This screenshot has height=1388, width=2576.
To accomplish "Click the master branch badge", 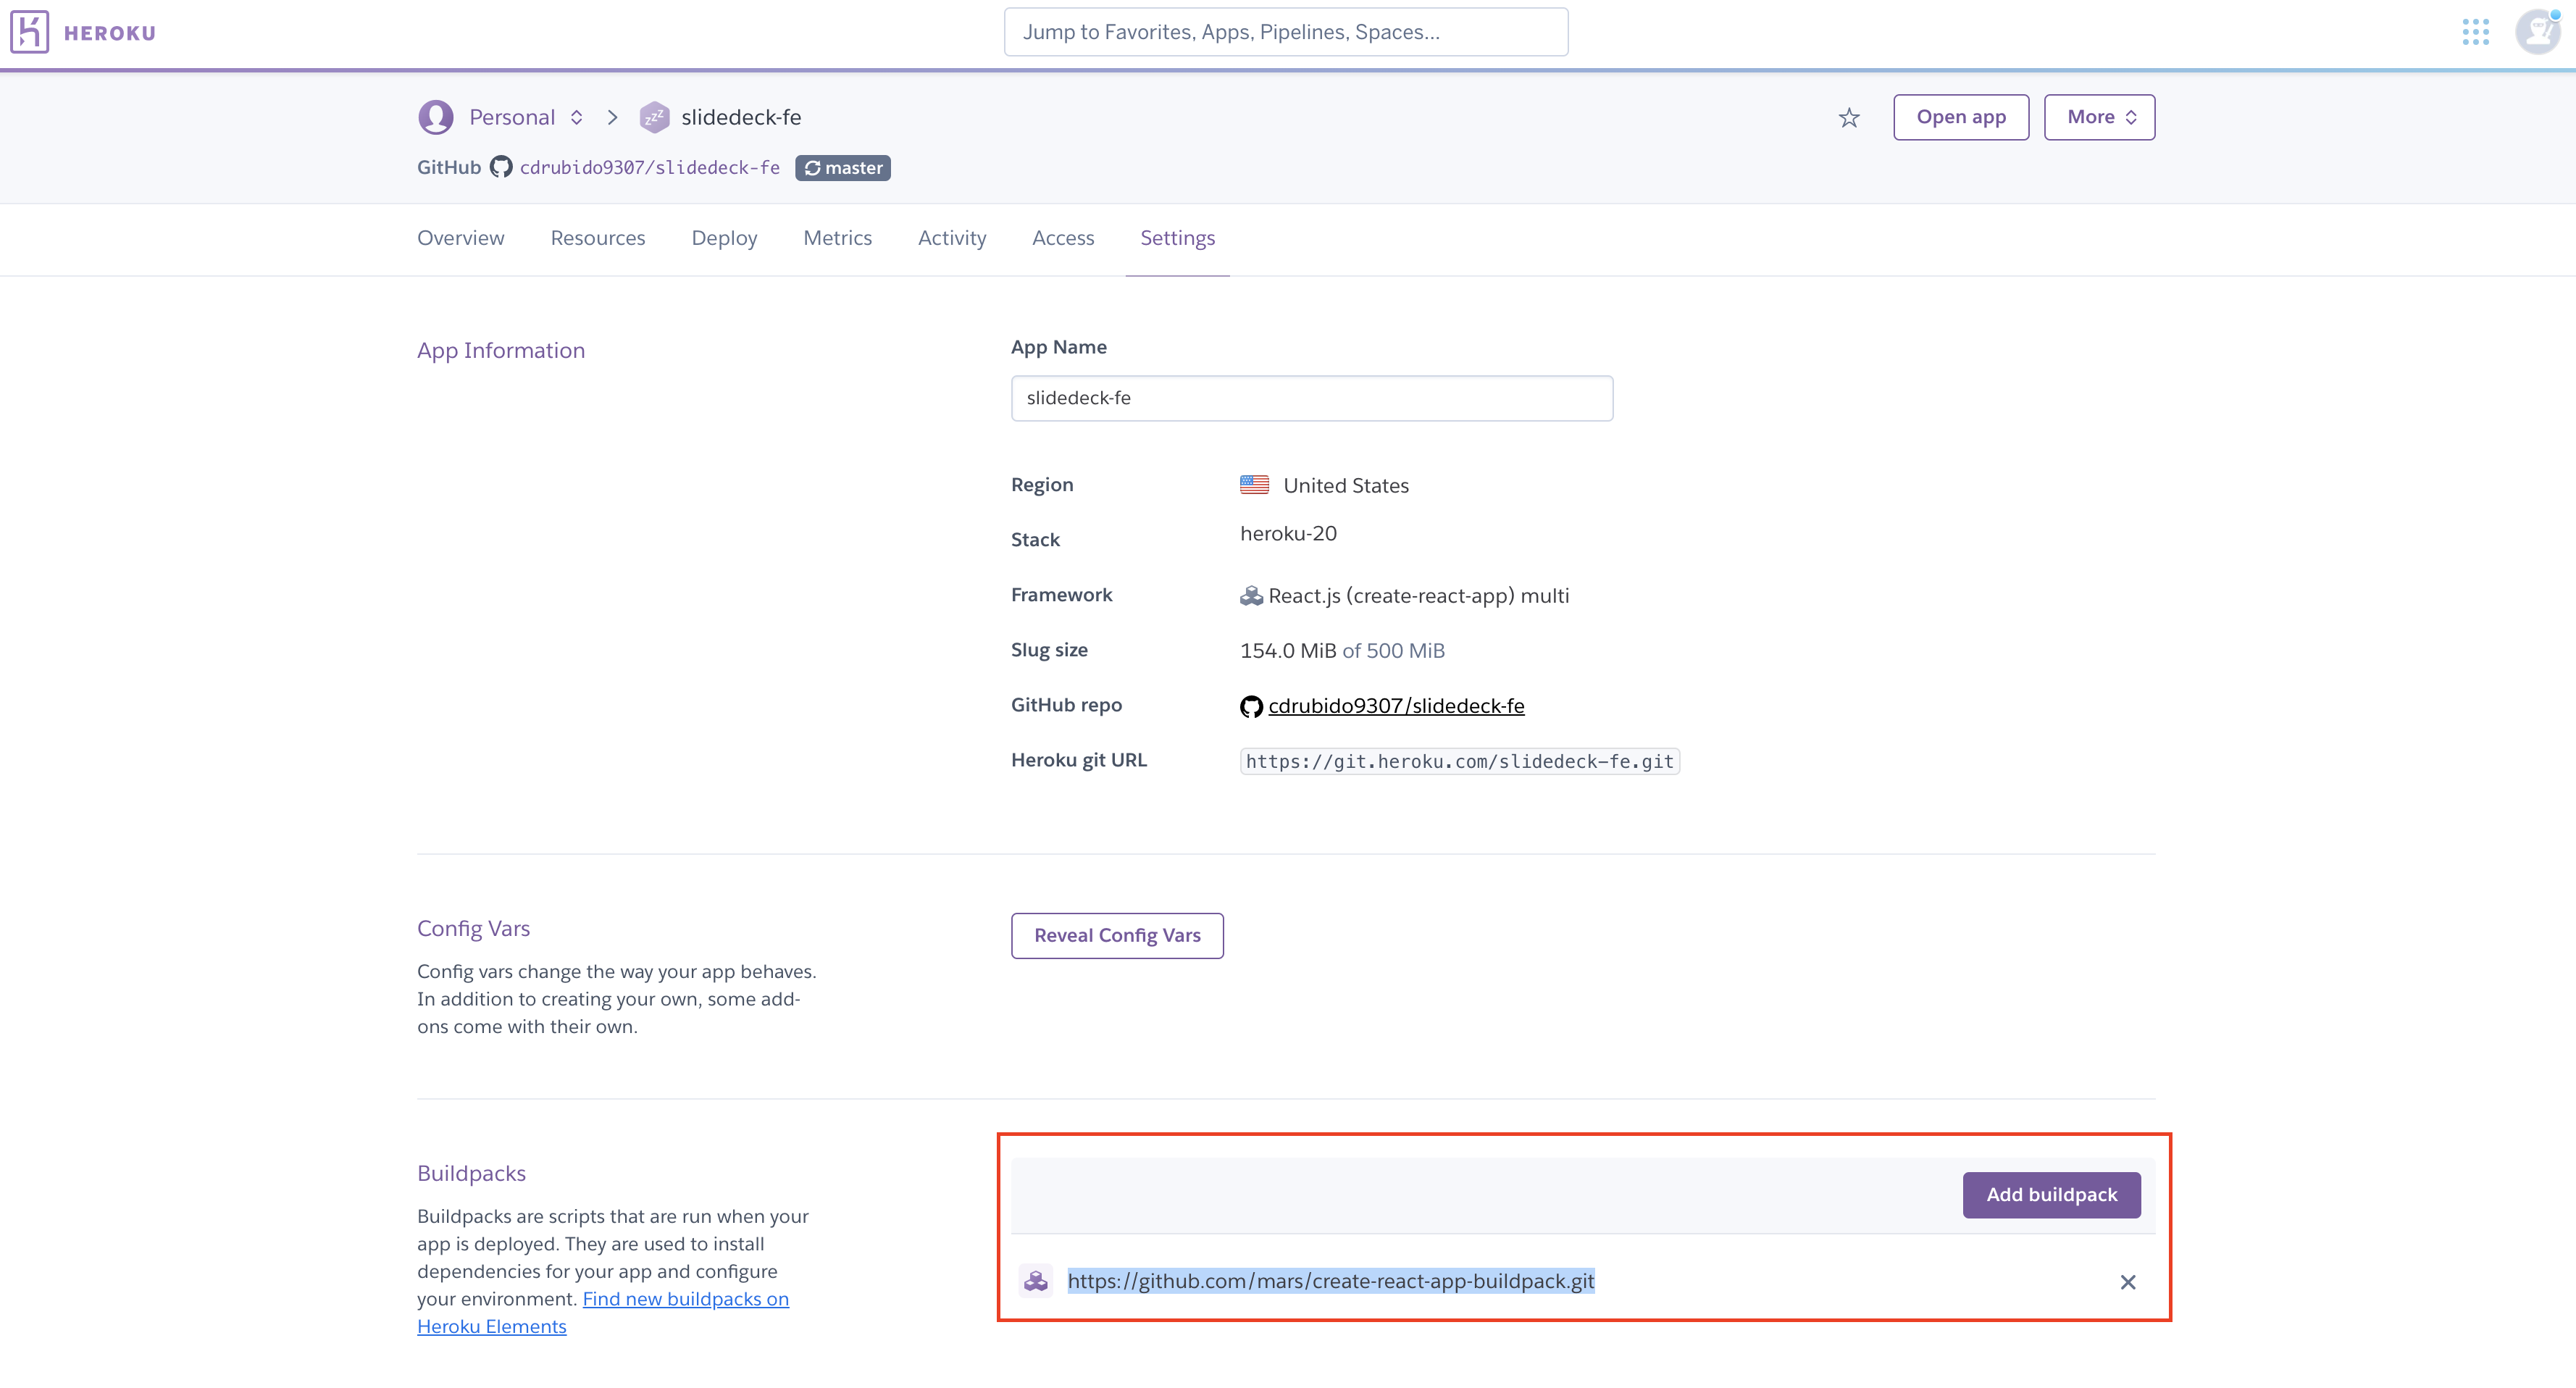I will coord(843,168).
